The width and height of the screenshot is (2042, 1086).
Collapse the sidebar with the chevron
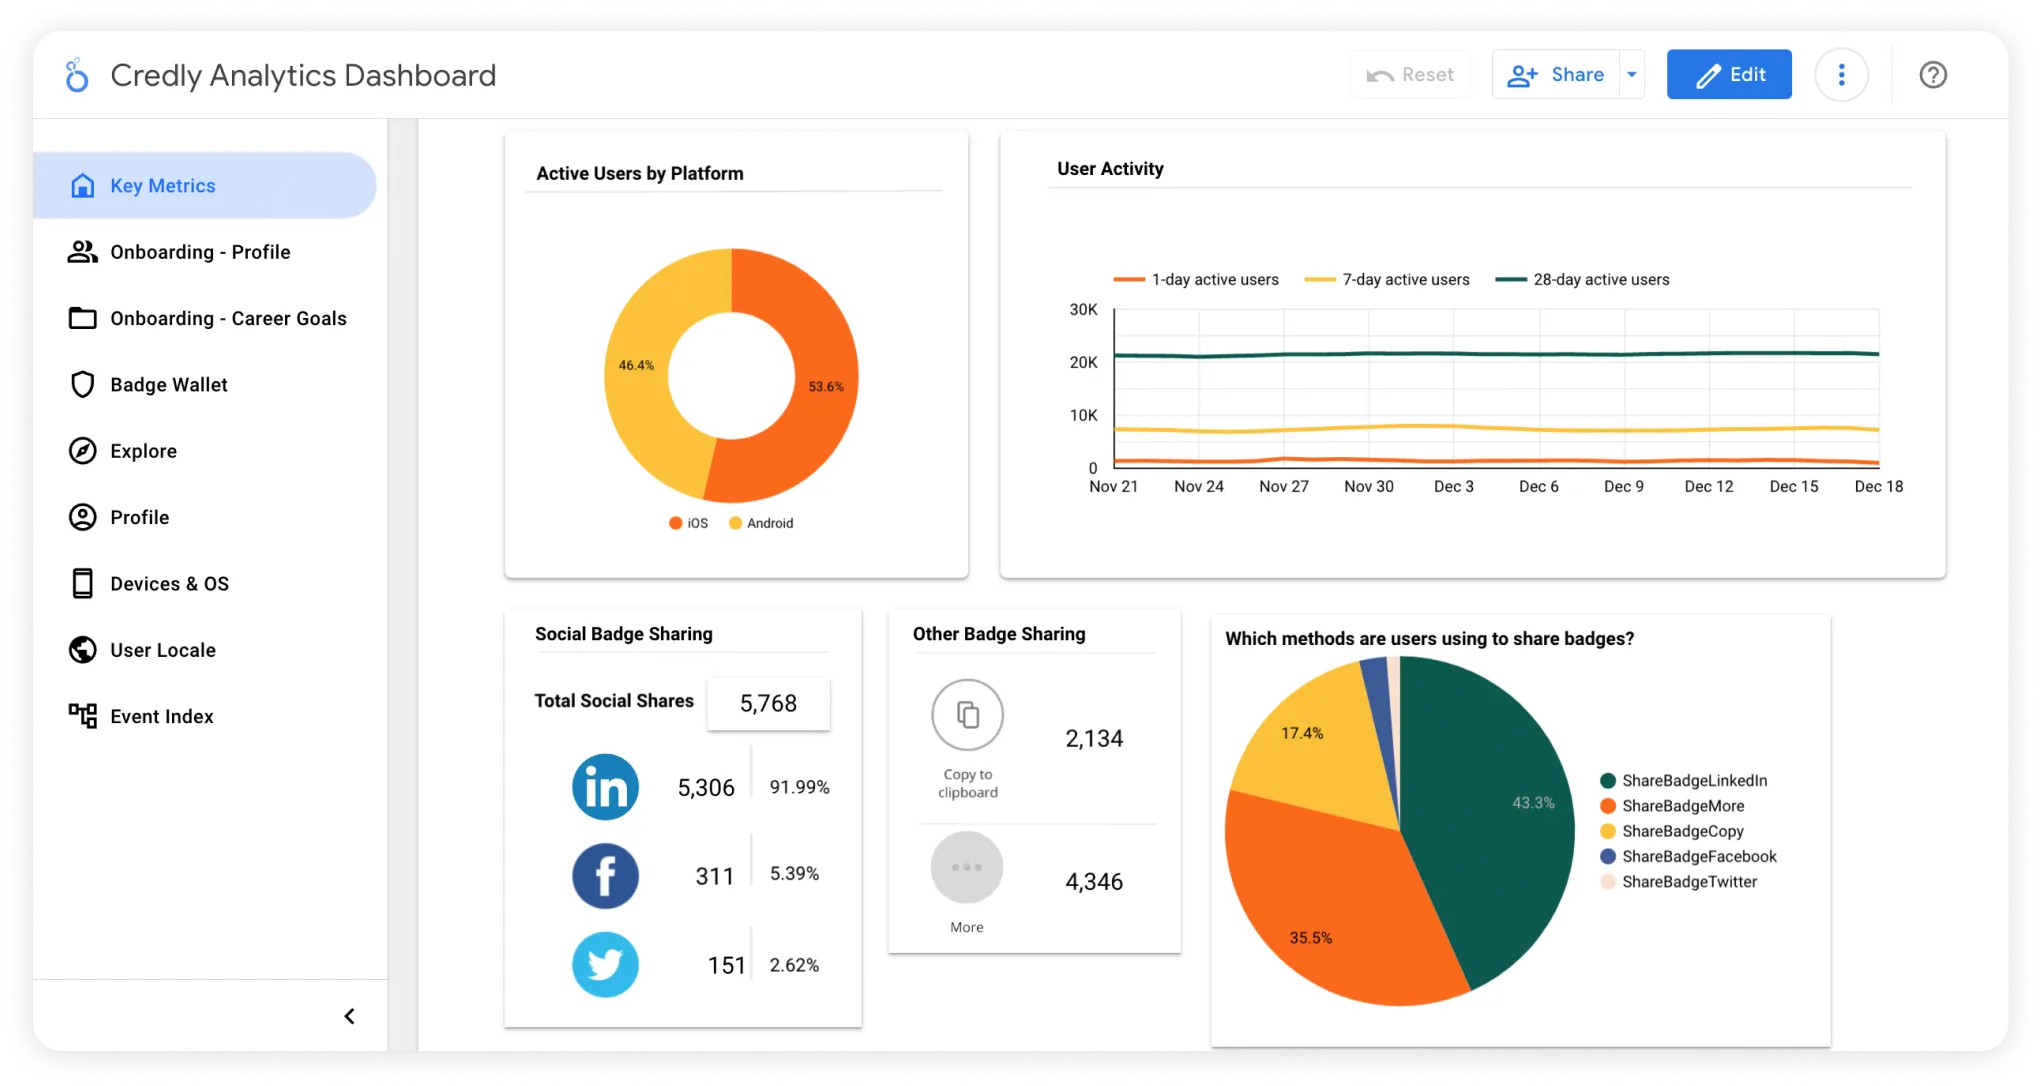click(x=349, y=1017)
